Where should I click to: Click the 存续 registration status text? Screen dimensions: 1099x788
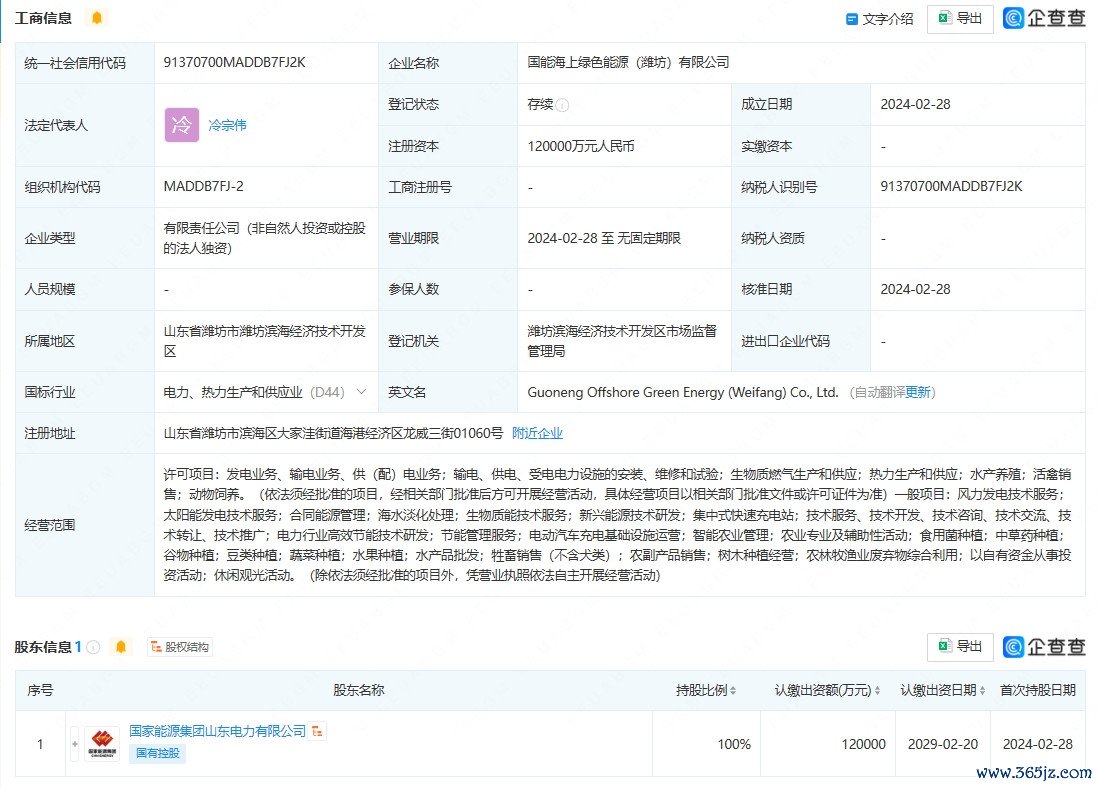(x=540, y=104)
